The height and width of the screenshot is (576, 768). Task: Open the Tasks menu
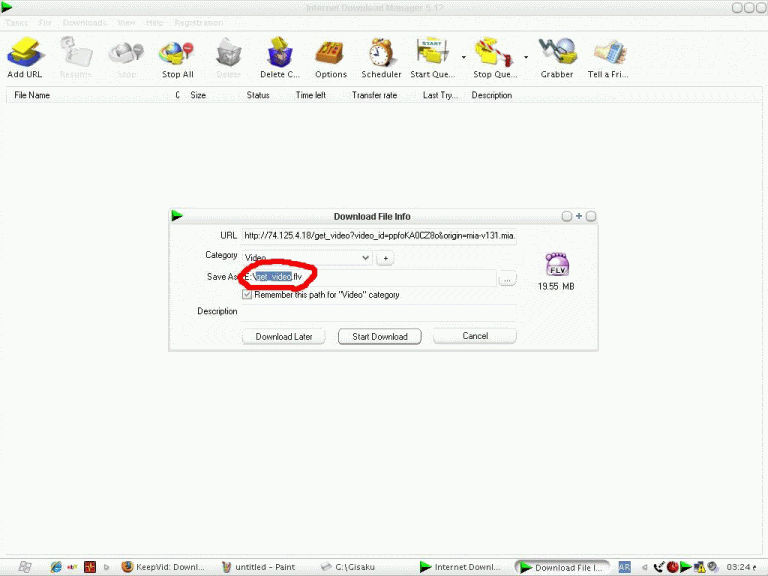pos(16,22)
